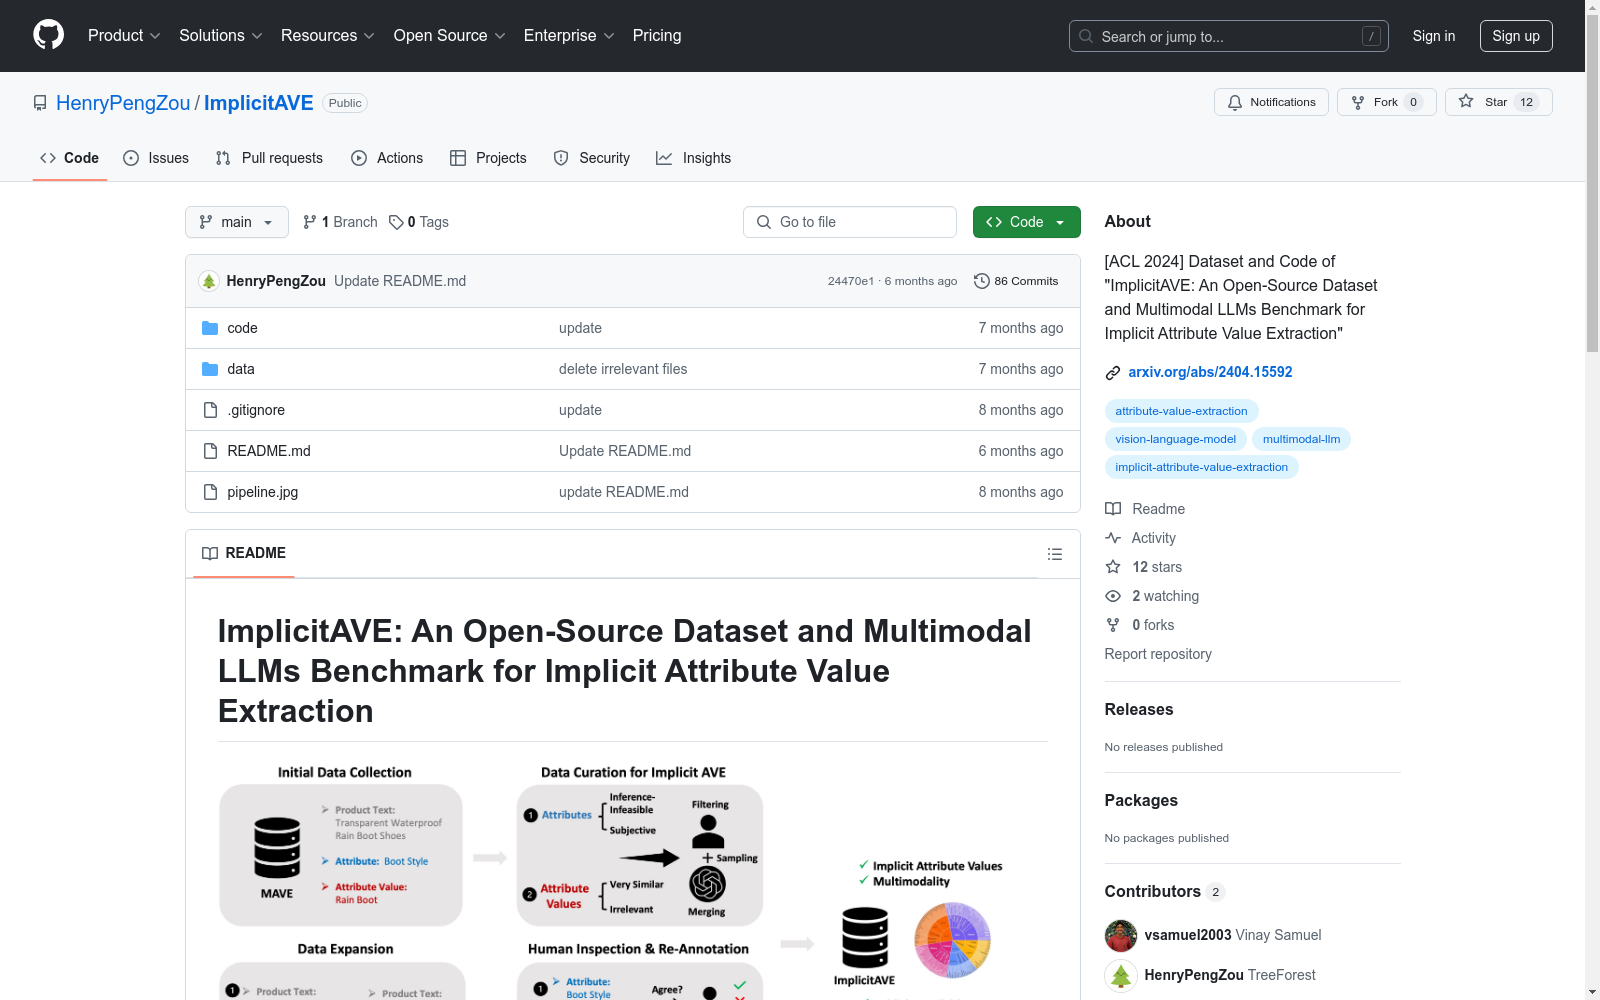Click the README book icon header

(210, 553)
